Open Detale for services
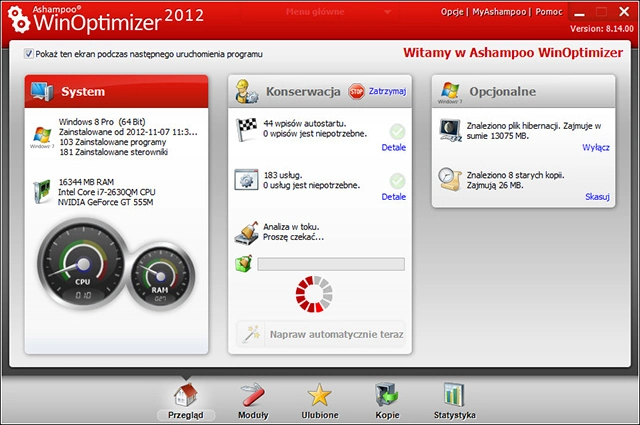This screenshot has height=425, width=640. coord(393,197)
